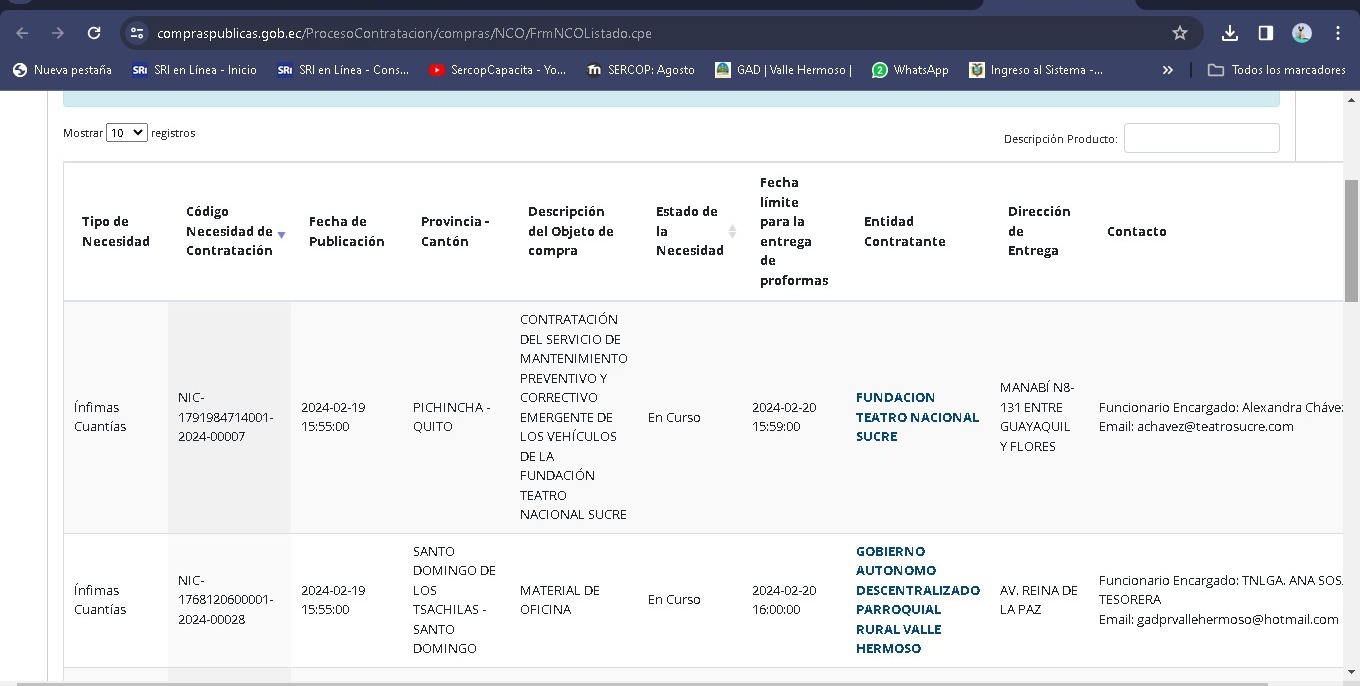This screenshot has width=1360, height=686.
Task: Open the Chrome profile avatar
Action: point(1301,33)
